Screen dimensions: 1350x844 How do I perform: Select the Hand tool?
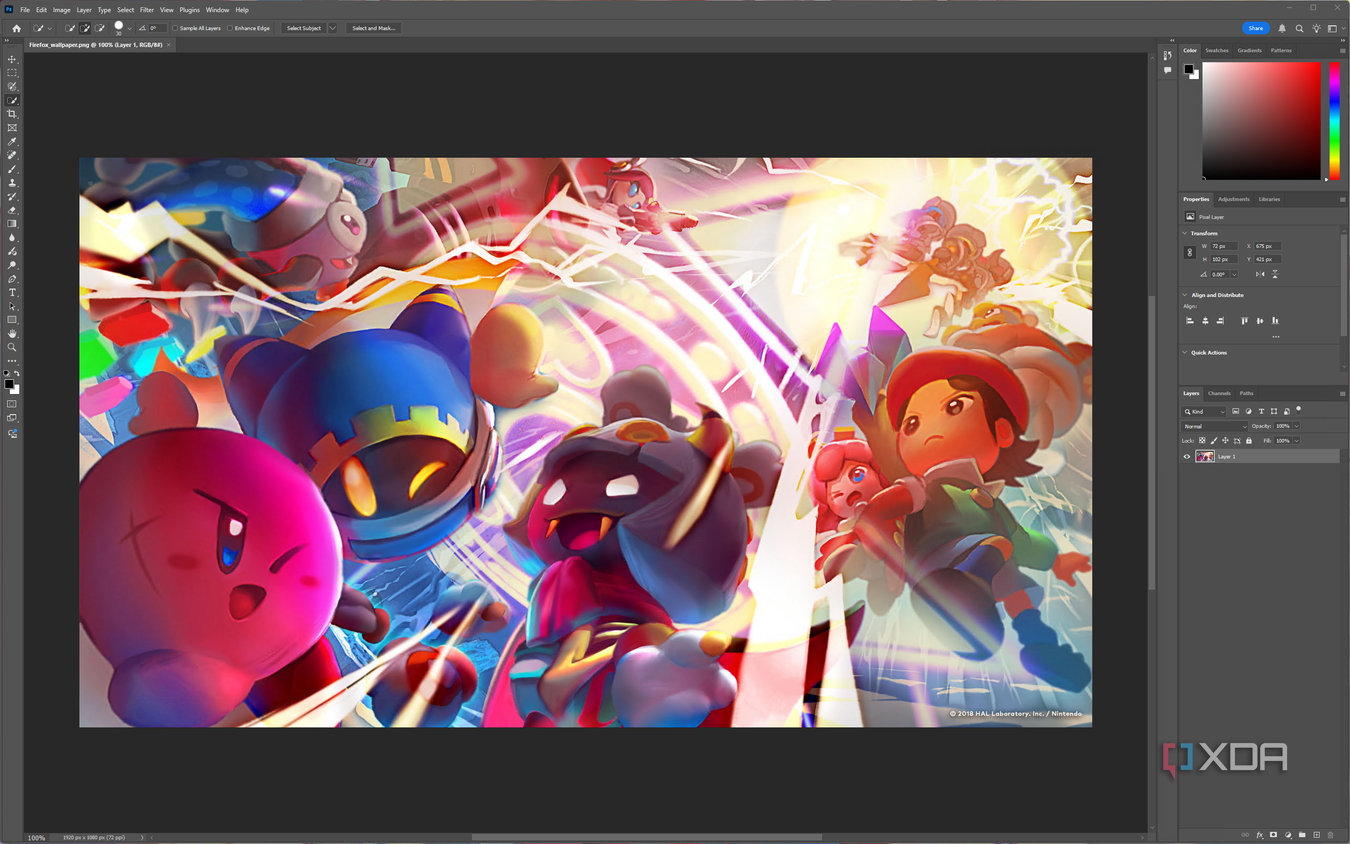[12, 333]
